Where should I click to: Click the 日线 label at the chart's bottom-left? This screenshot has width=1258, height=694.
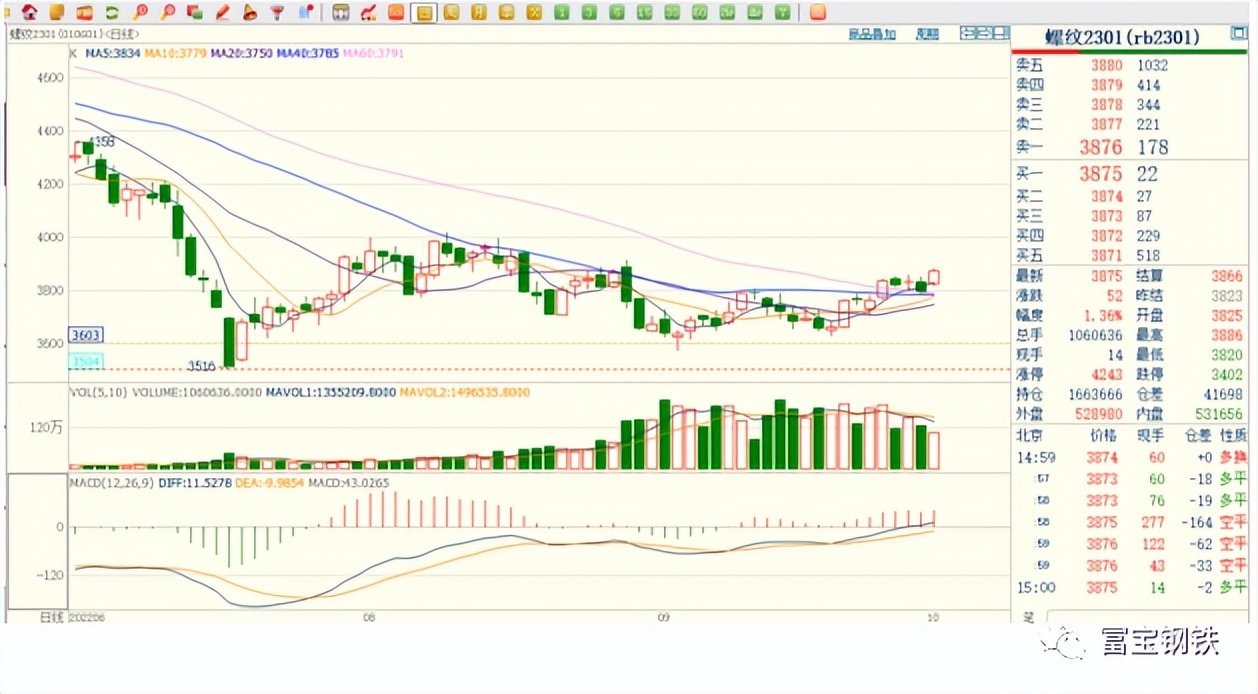51,616
